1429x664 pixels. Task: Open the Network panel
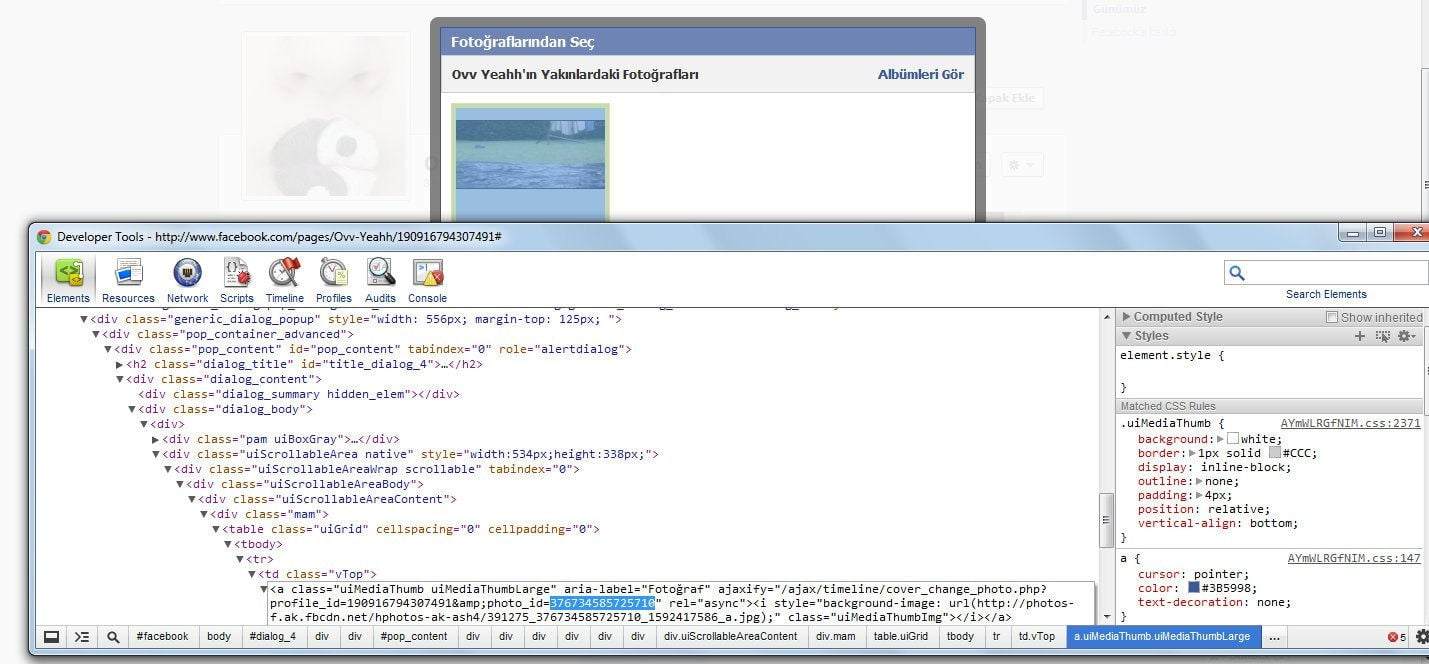coord(187,280)
